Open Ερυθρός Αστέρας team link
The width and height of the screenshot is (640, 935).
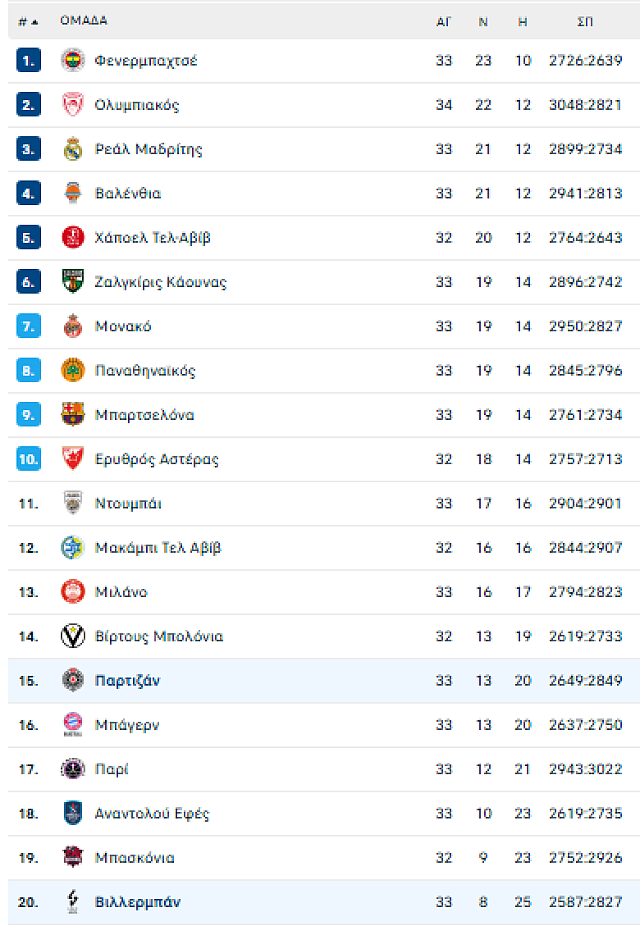pos(156,460)
